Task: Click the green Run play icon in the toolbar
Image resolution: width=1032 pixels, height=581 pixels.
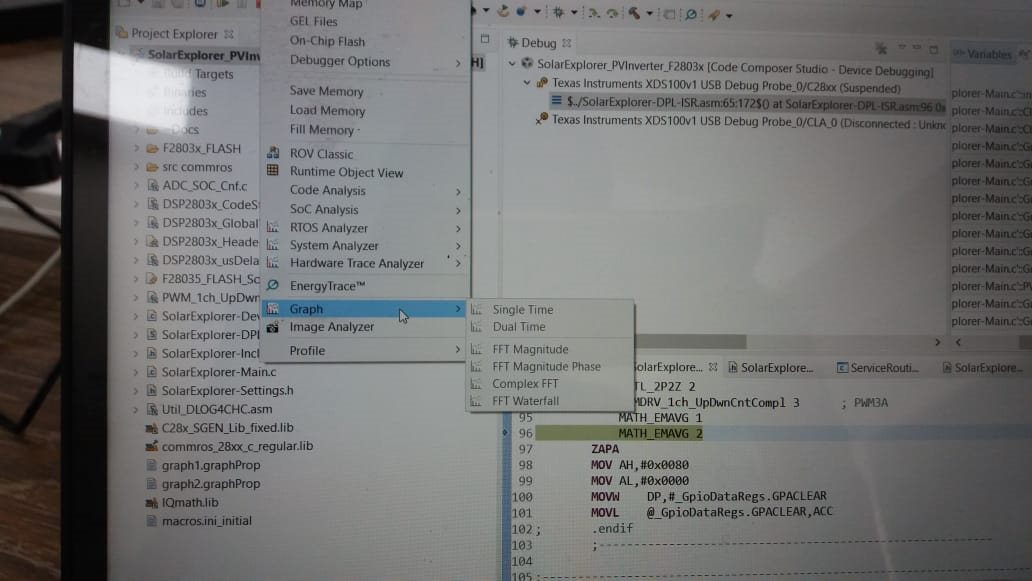Action: point(503,12)
